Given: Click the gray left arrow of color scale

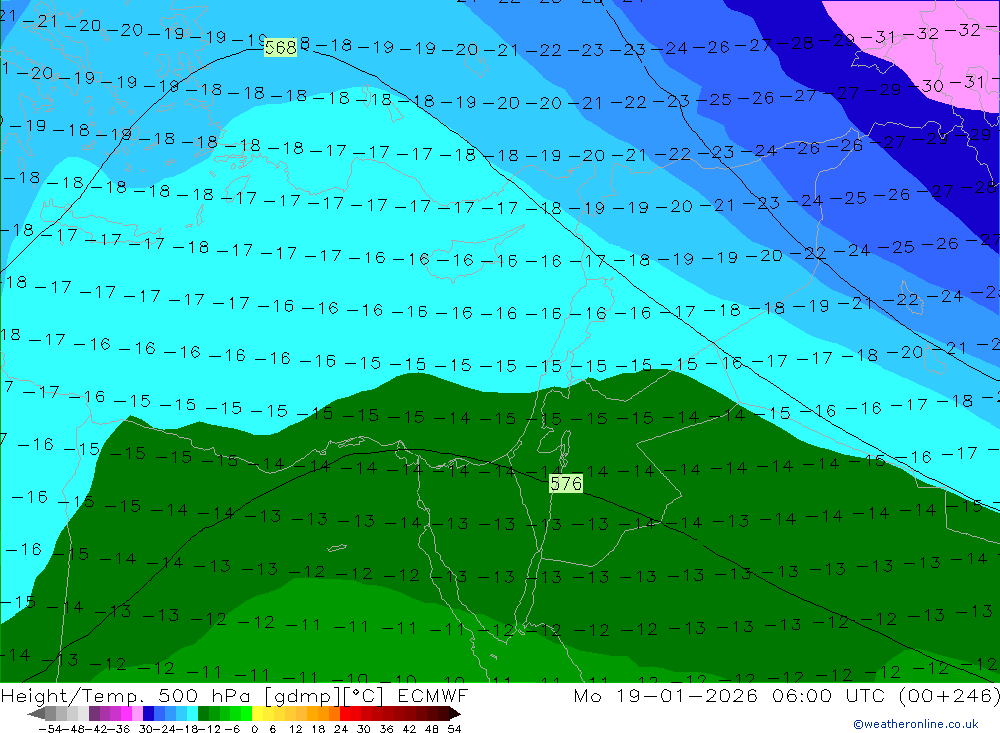Looking at the screenshot, I should point(36,713).
